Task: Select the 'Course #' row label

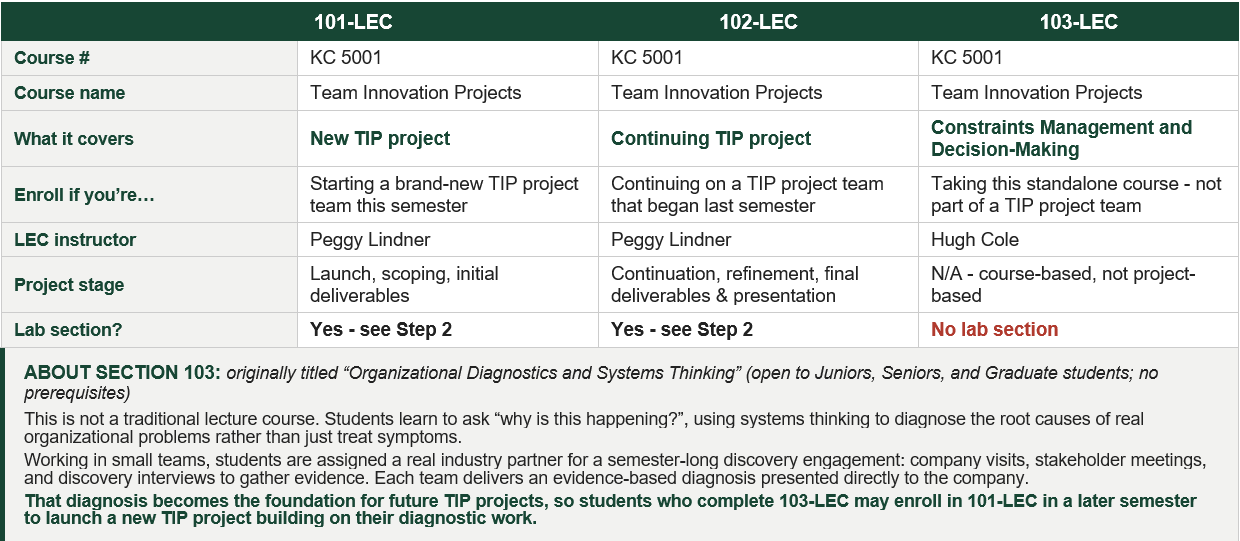Action: click(x=52, y=58)
